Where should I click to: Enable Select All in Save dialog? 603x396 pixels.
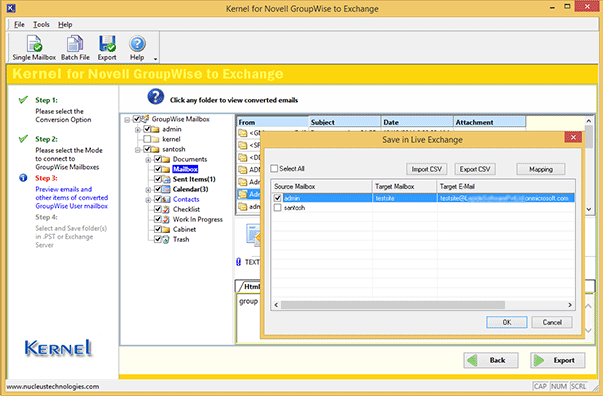point(274,168)
